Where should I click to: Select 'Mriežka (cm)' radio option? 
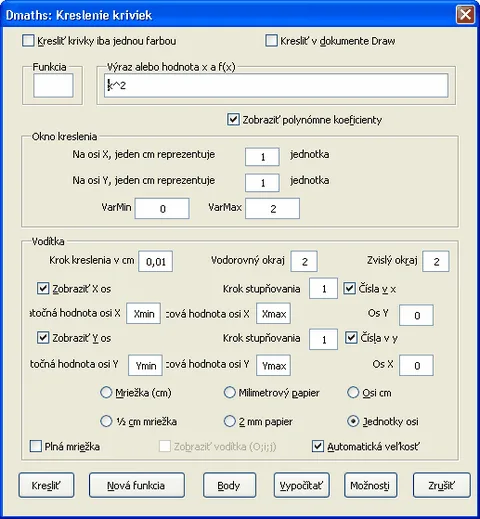coord(106,392)
